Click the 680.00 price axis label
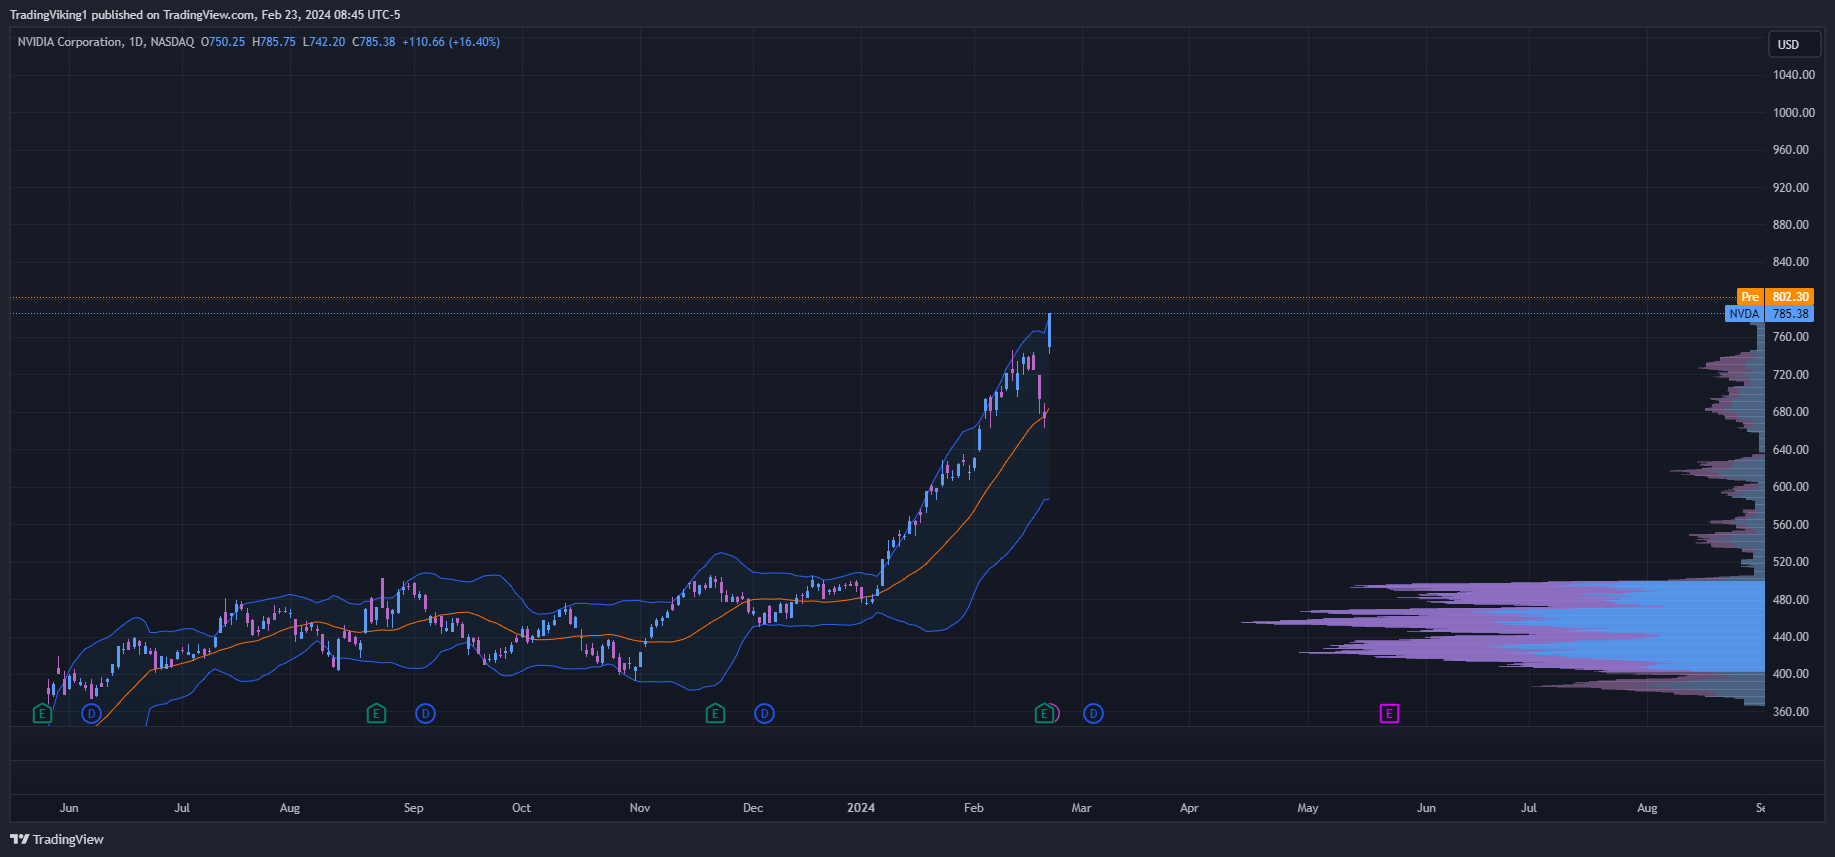The image size is (1835, 857). [1791, 412]
